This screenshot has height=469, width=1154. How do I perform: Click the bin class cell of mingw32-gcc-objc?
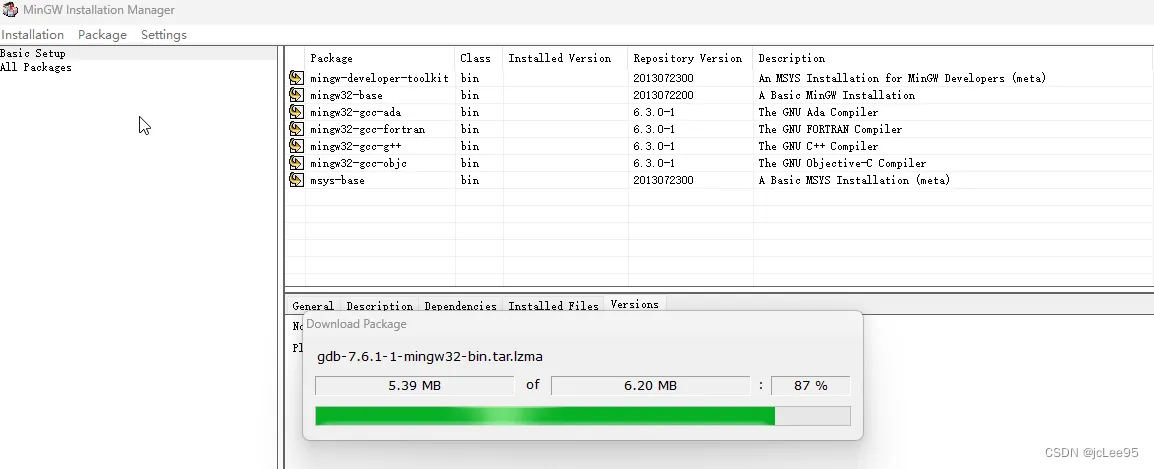pyautogui.click(x=470, y=163)
